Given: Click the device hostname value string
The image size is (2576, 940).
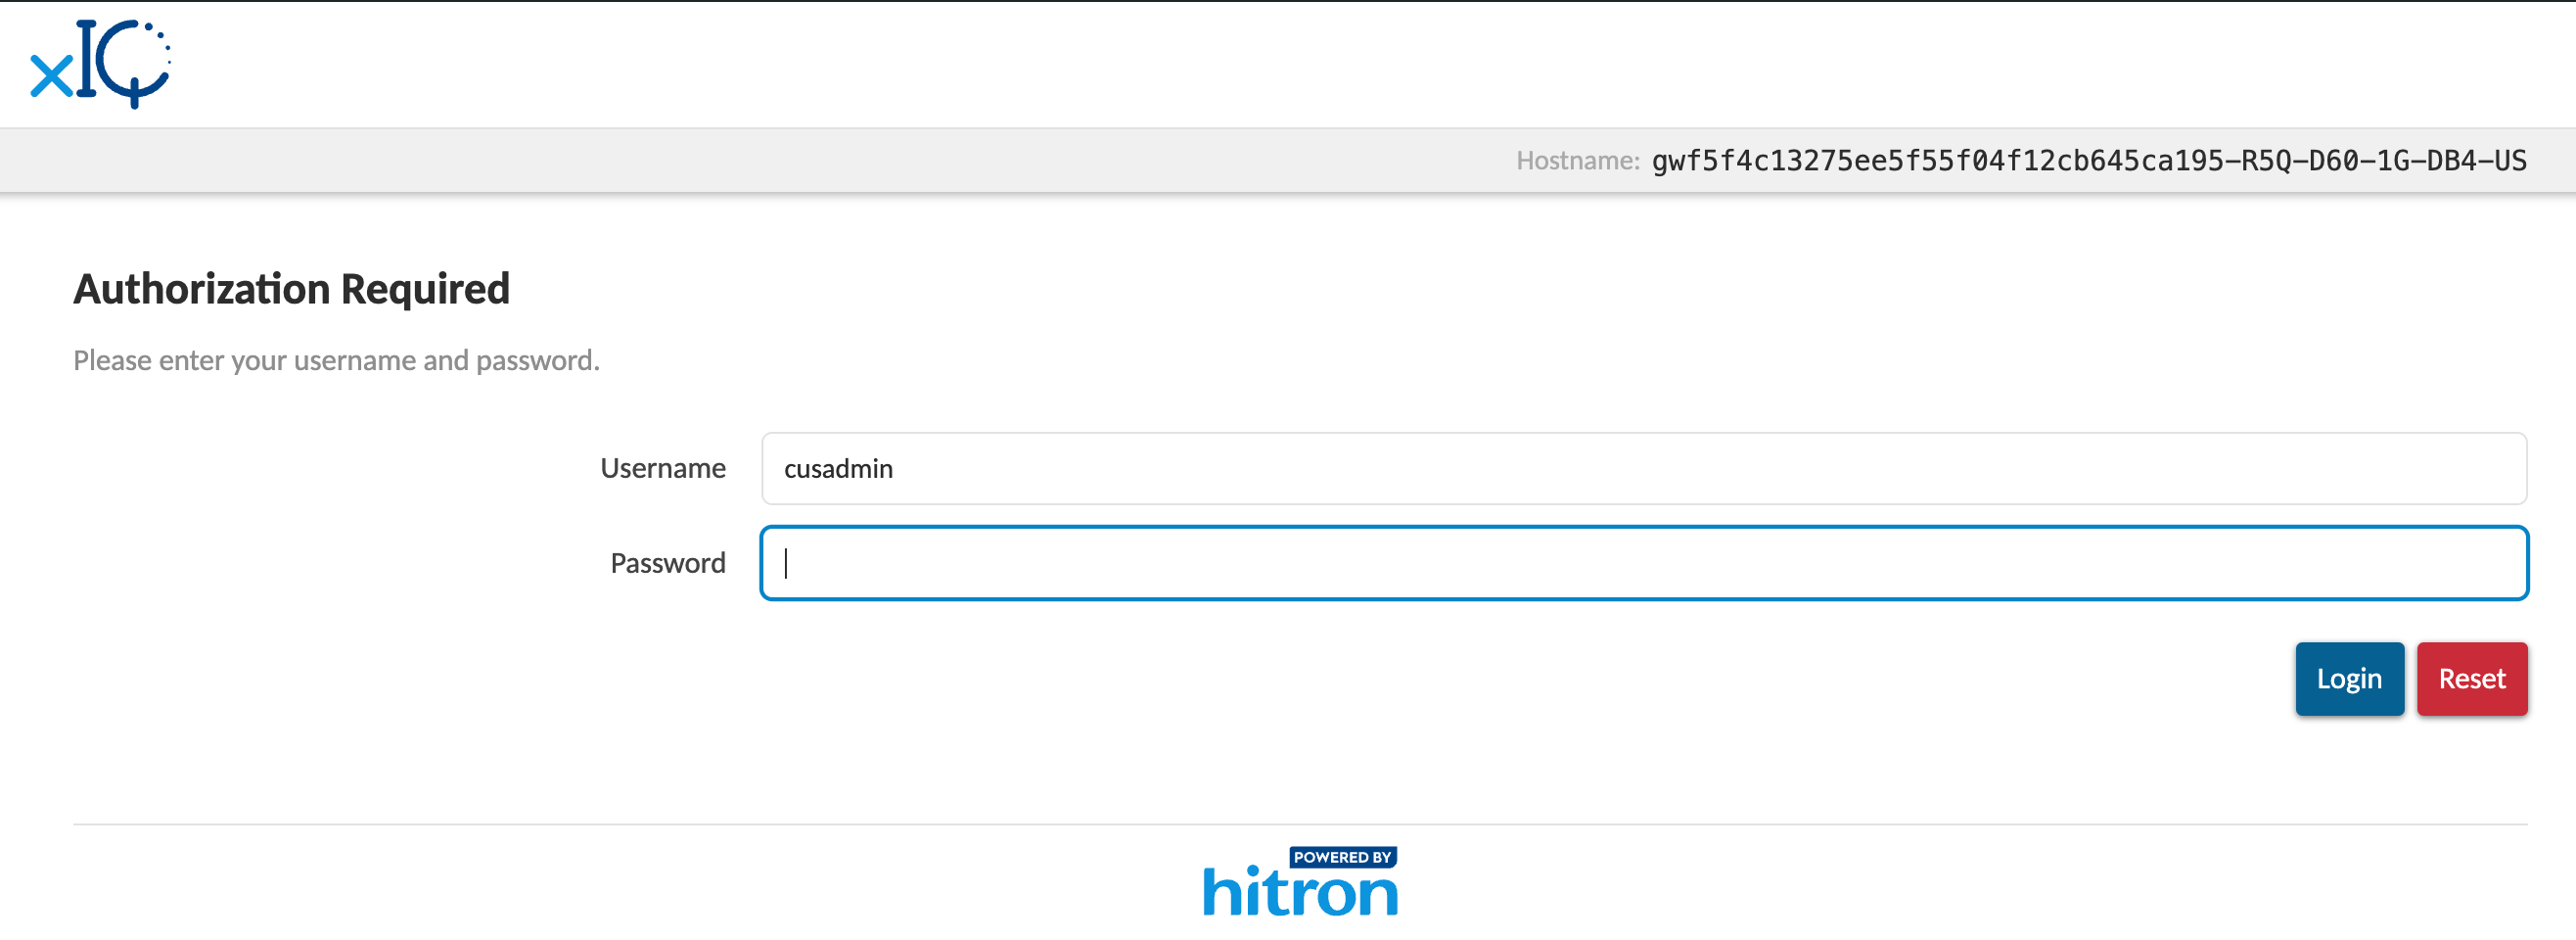Looking at the screenshot, I should pos(2088,161).
